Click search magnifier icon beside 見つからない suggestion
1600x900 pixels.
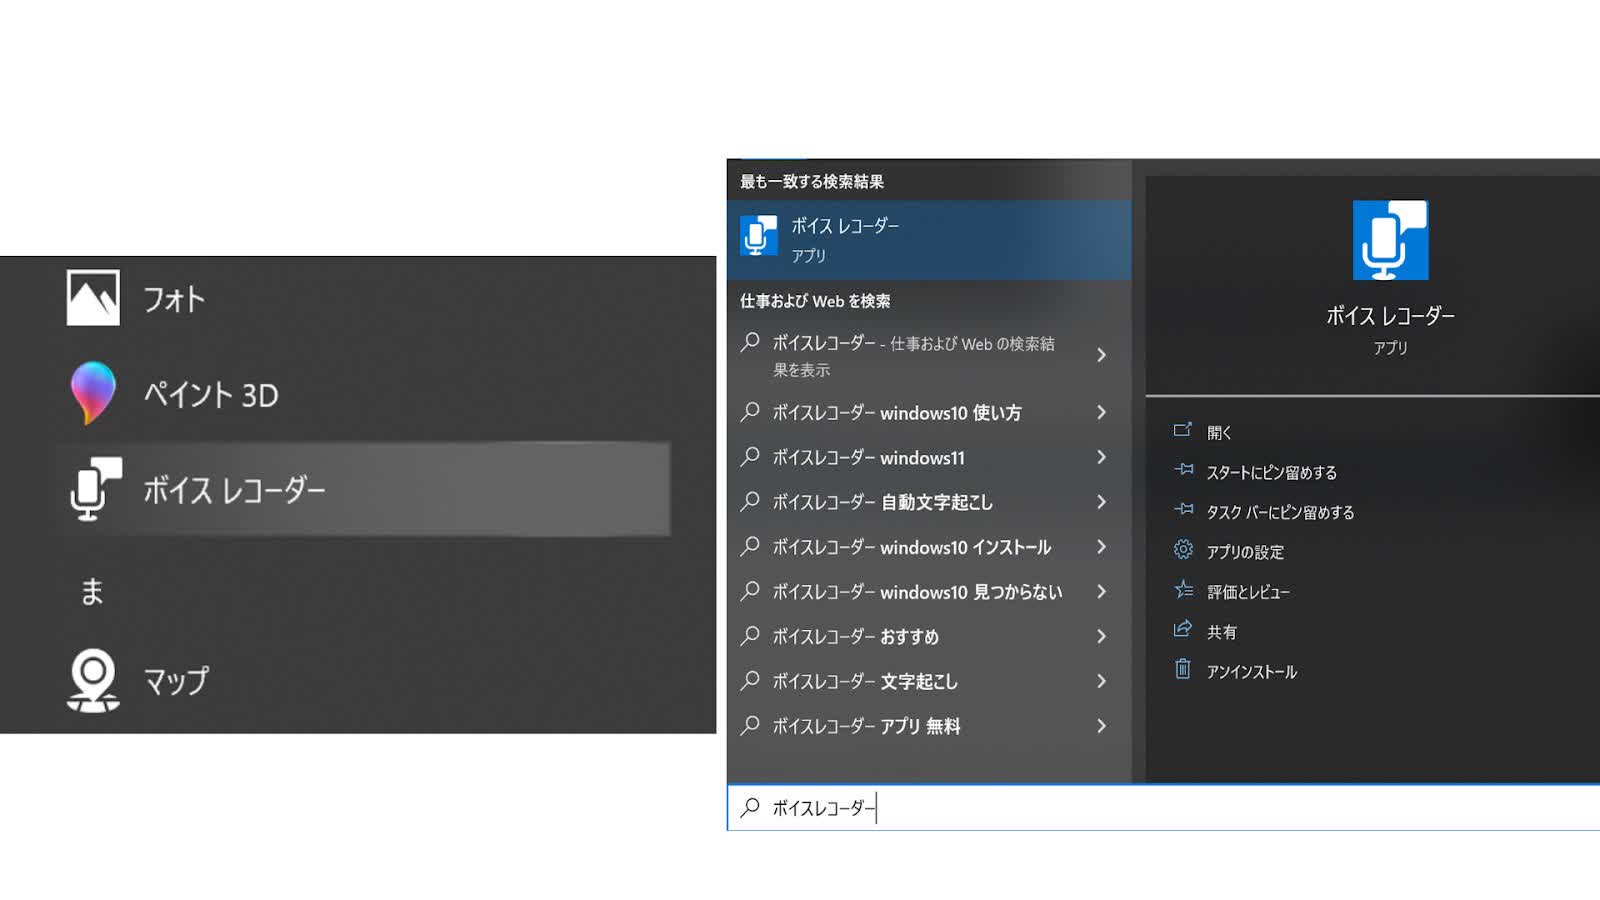(x=750, y=592)
